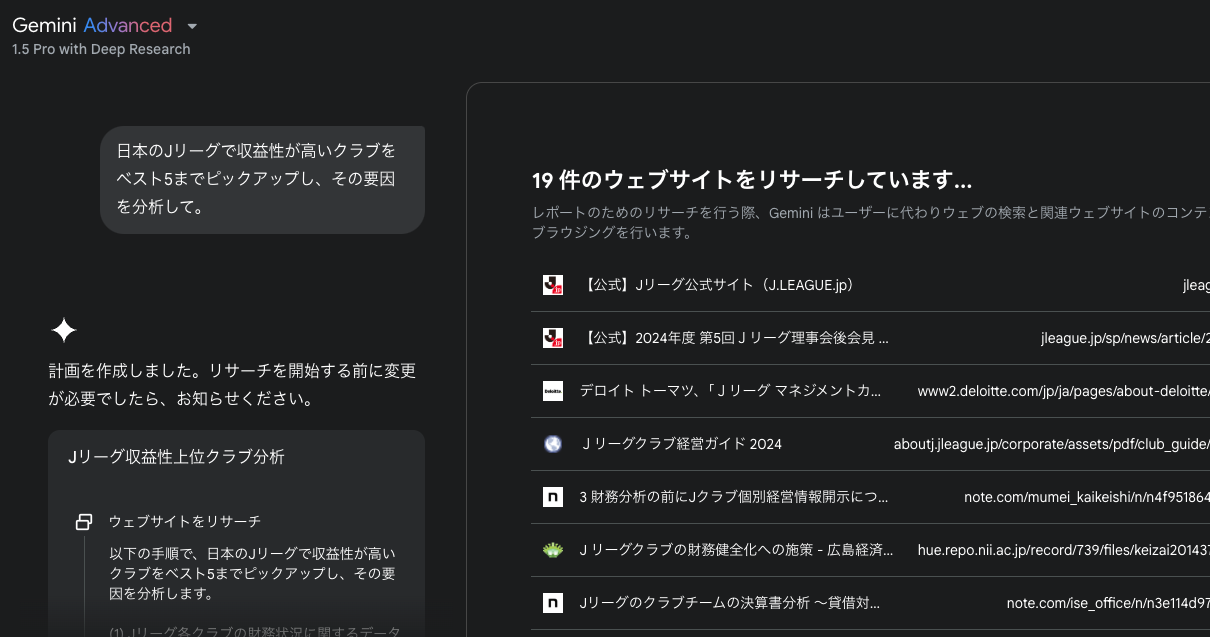Open the aboutj.jleague.jp club guide link
This screenshot has height=637, width=1210.
(x=1052, y=443)
